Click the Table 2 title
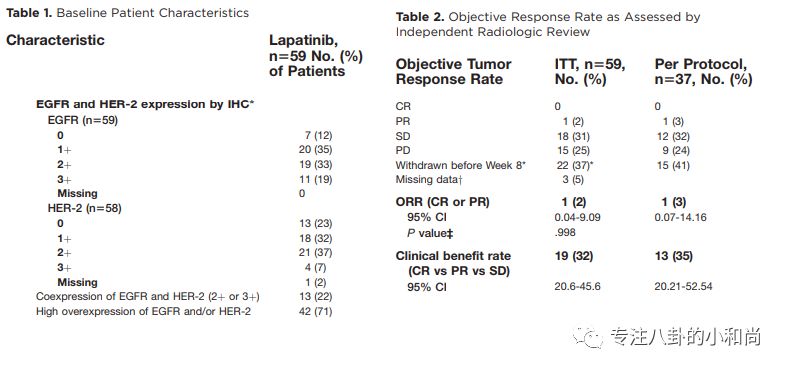Viewport: 787px width, 371px height. coord(548,24)
